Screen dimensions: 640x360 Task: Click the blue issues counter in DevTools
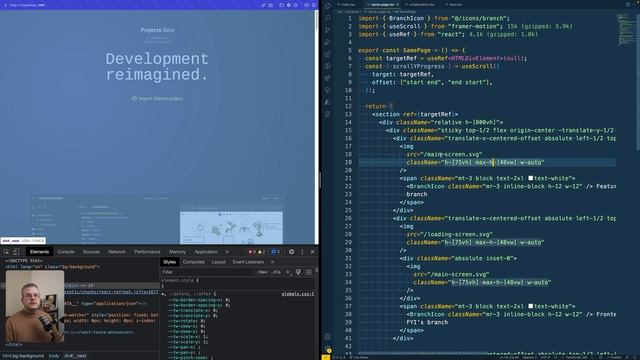pyautogui.click(x=276, y=252)
